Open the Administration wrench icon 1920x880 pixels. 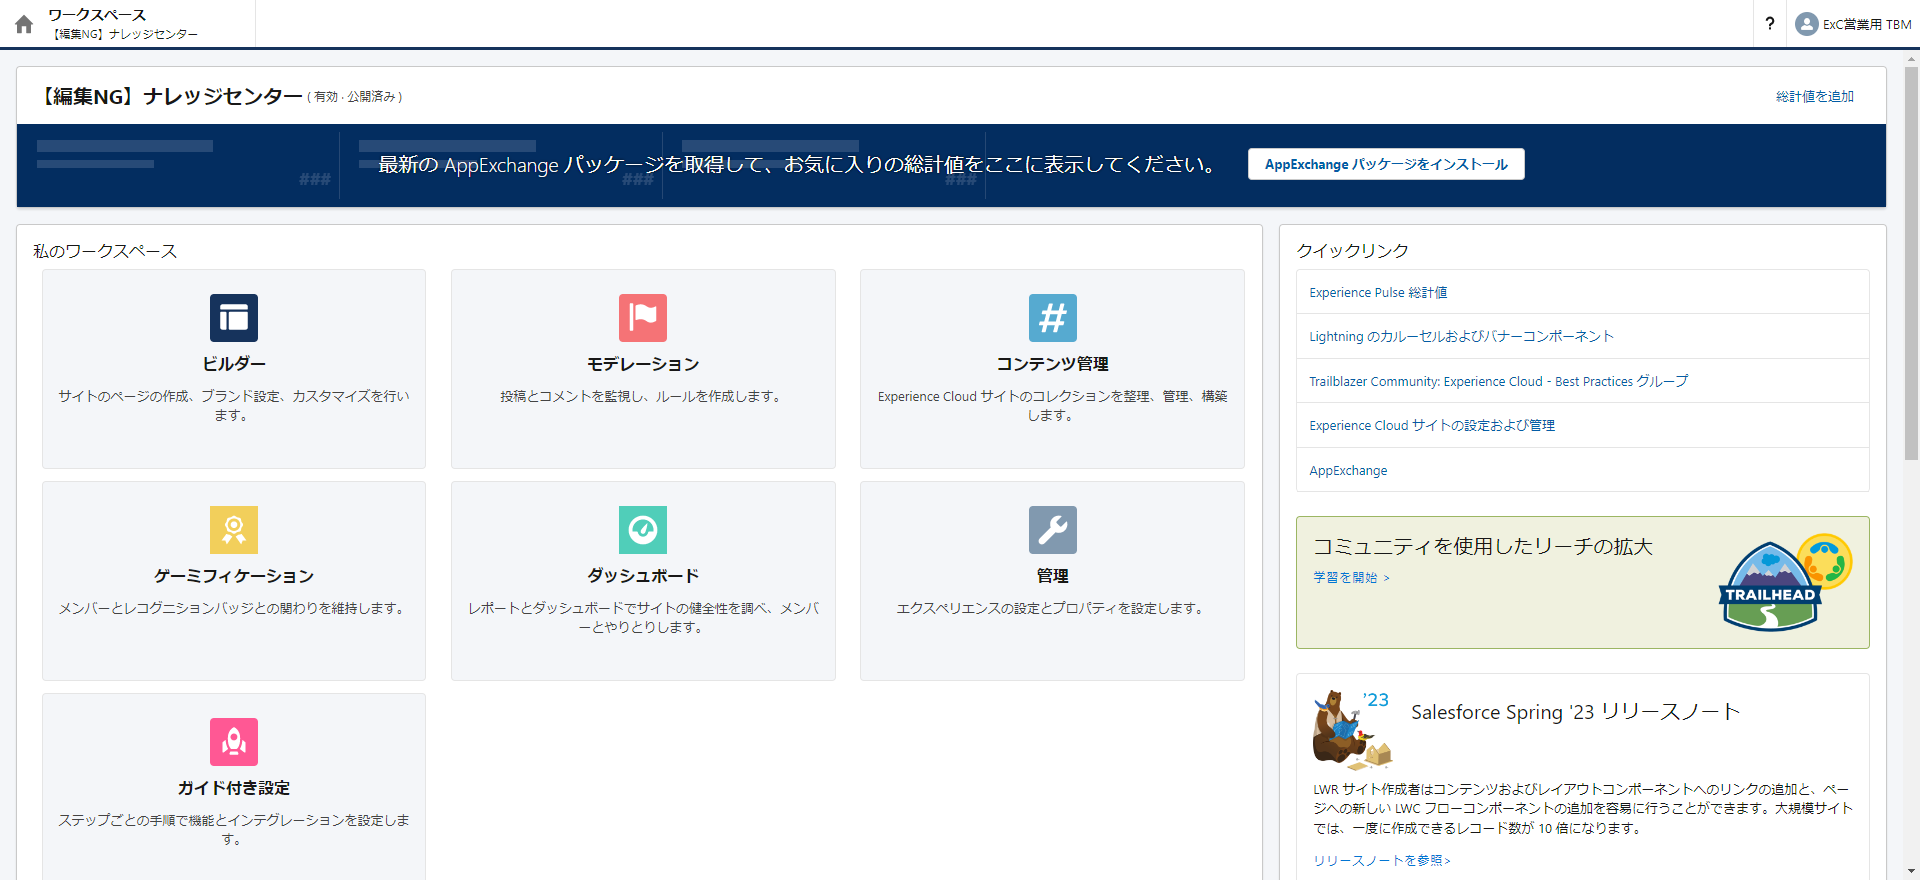[x=1053, y=530]
